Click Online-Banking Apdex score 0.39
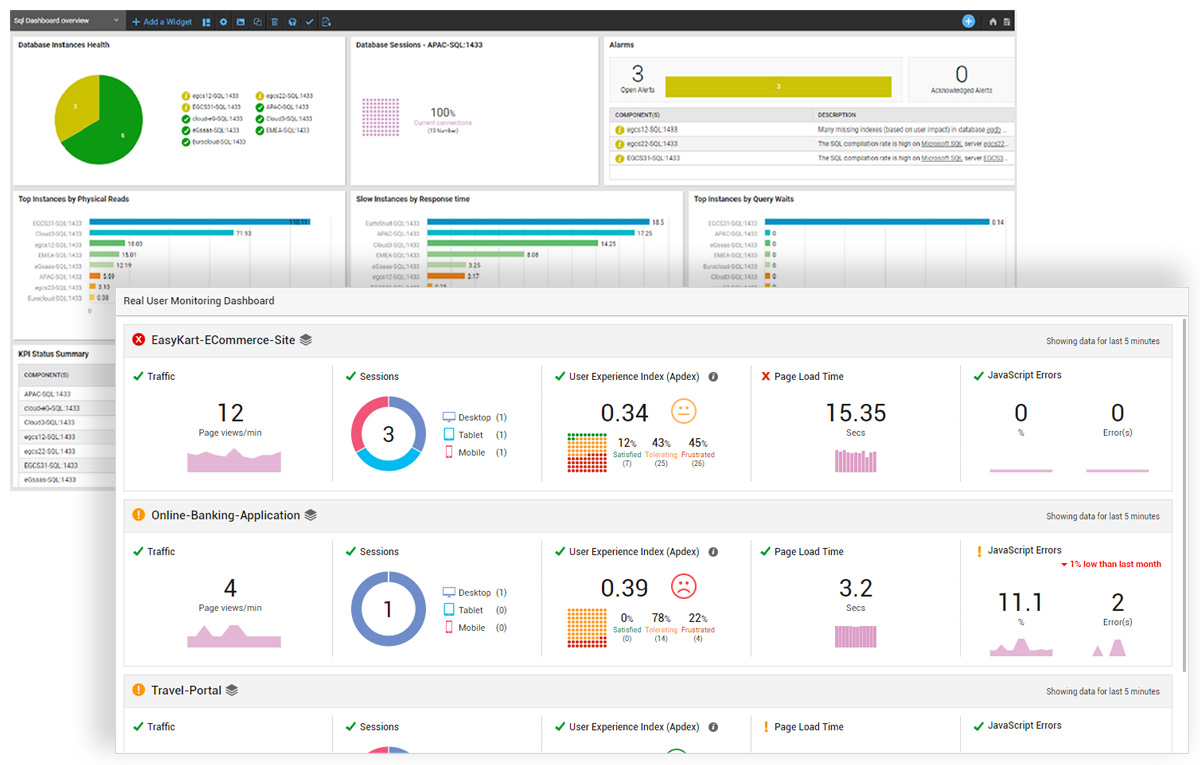The width and height of the screenshot is (1200, 765). coord(624,588)
